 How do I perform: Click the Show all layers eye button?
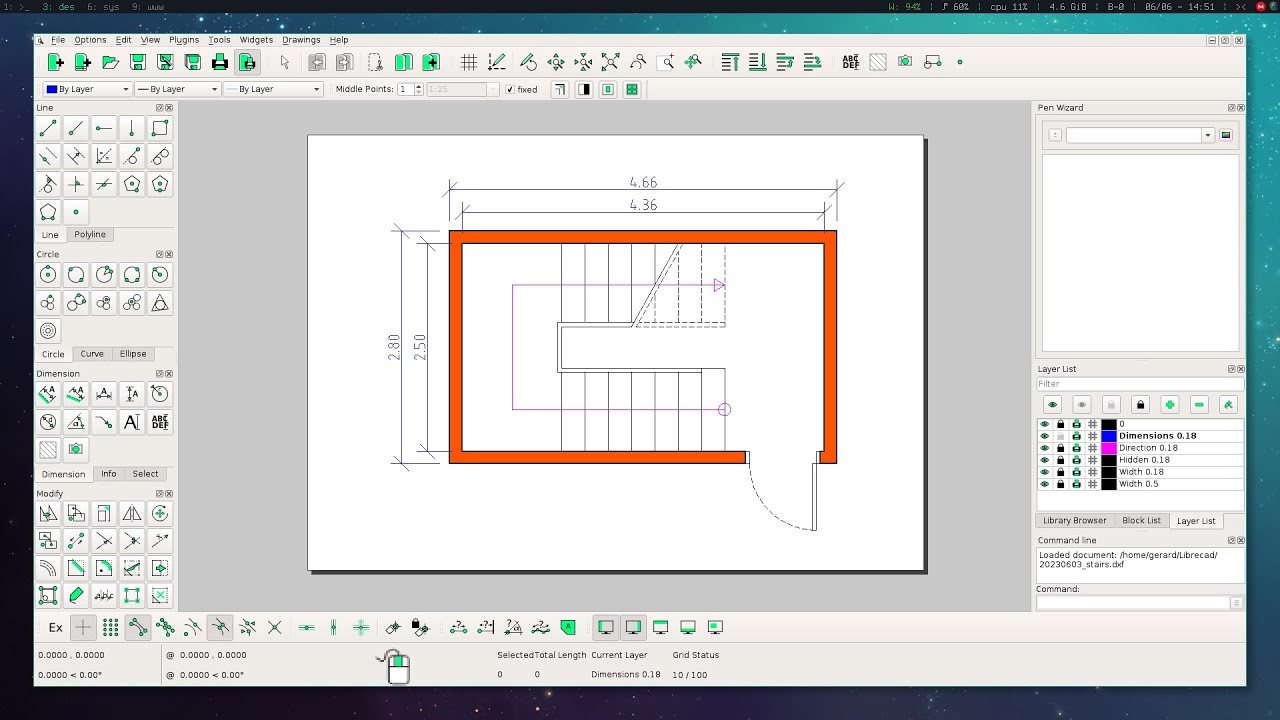point(1052,405)
